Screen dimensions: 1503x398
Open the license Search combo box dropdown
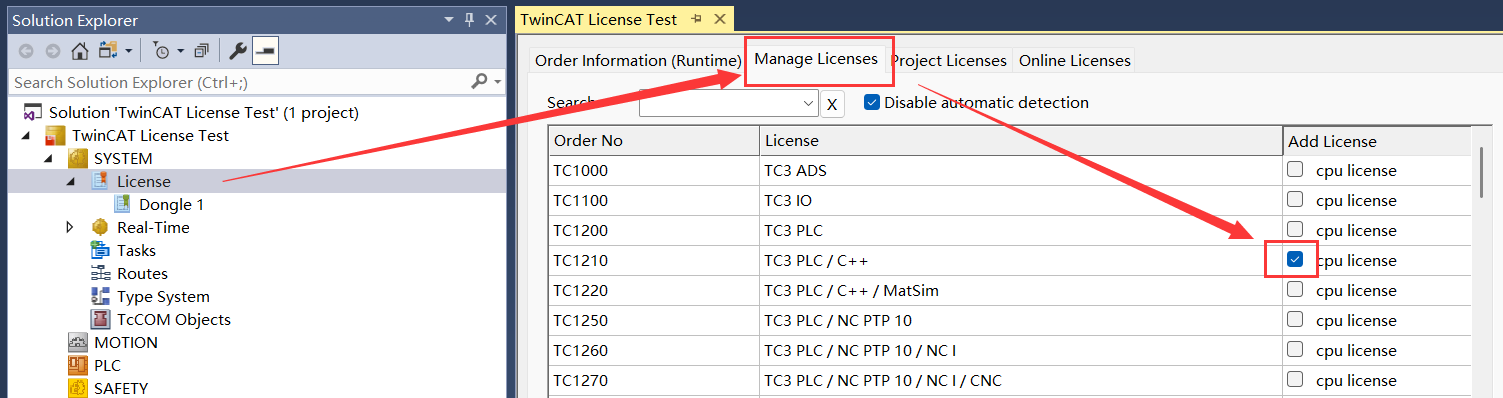point(809,103)
